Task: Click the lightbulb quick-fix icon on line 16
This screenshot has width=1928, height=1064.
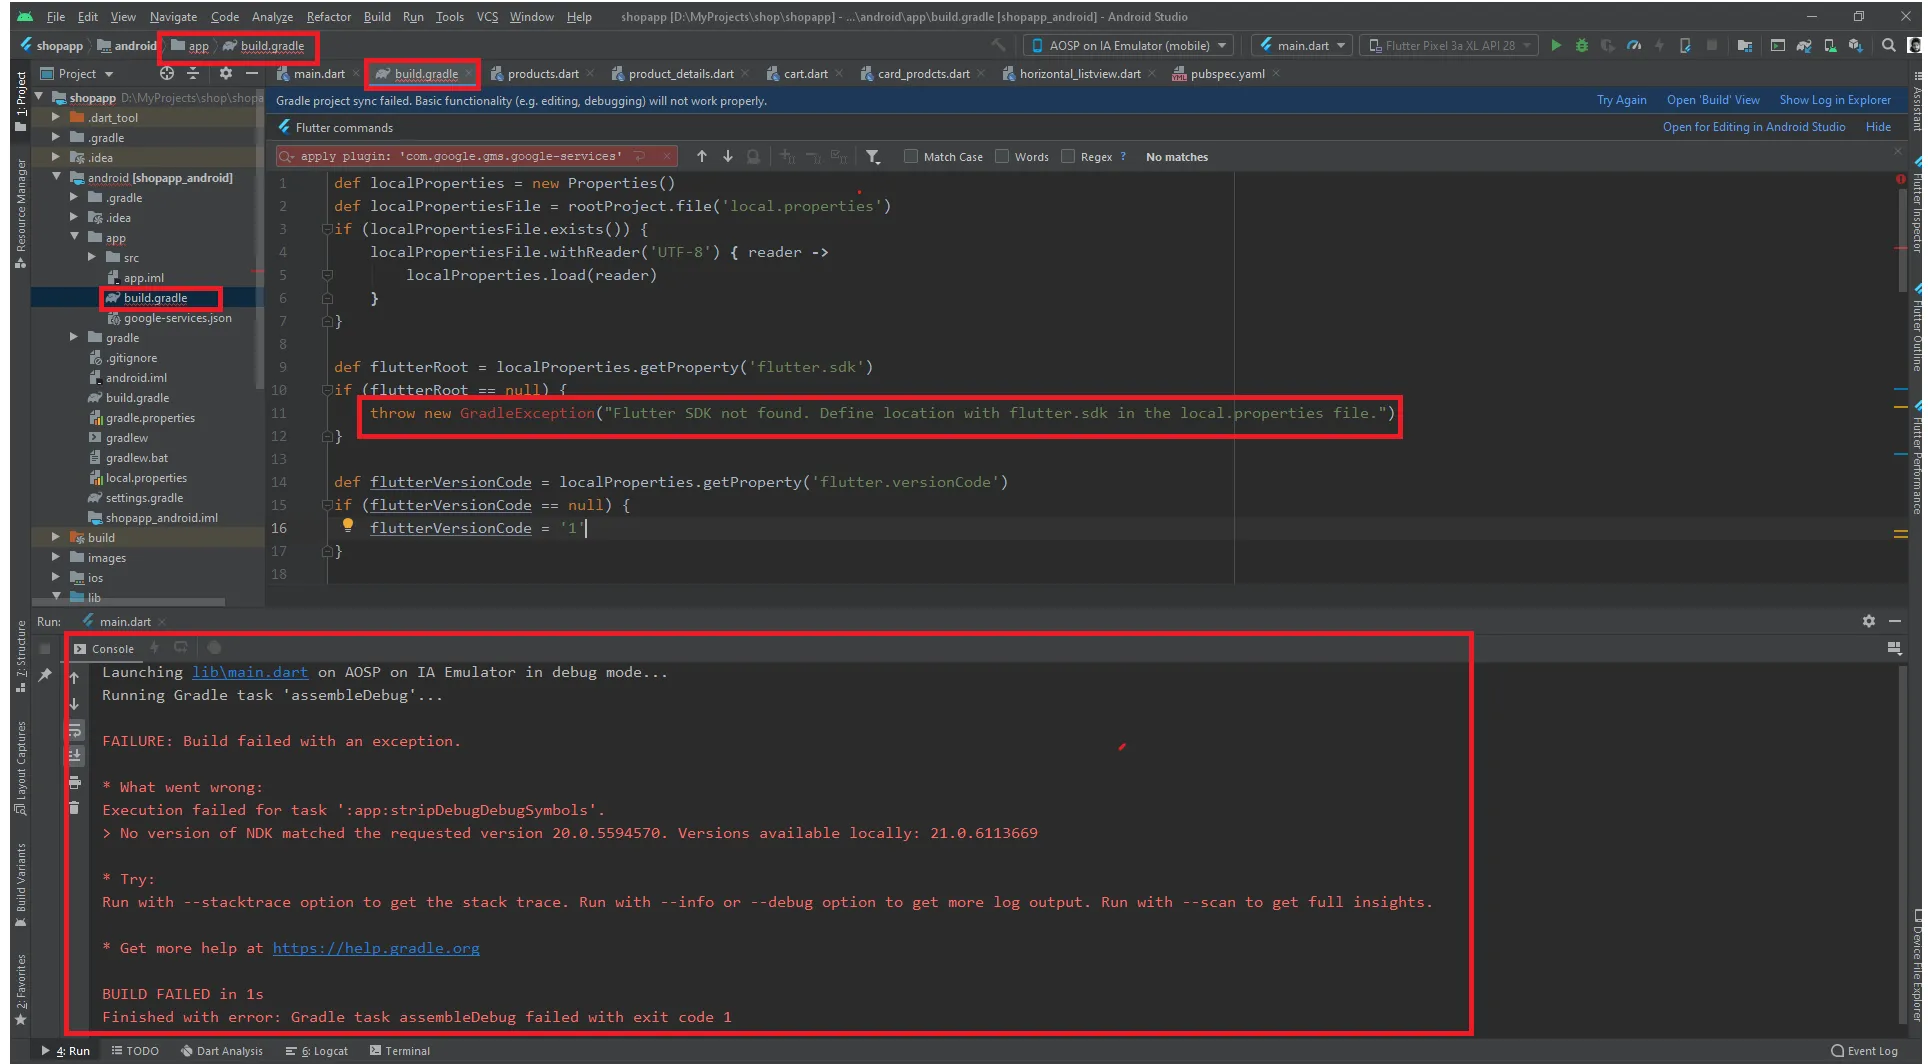Action: point(347,526)
